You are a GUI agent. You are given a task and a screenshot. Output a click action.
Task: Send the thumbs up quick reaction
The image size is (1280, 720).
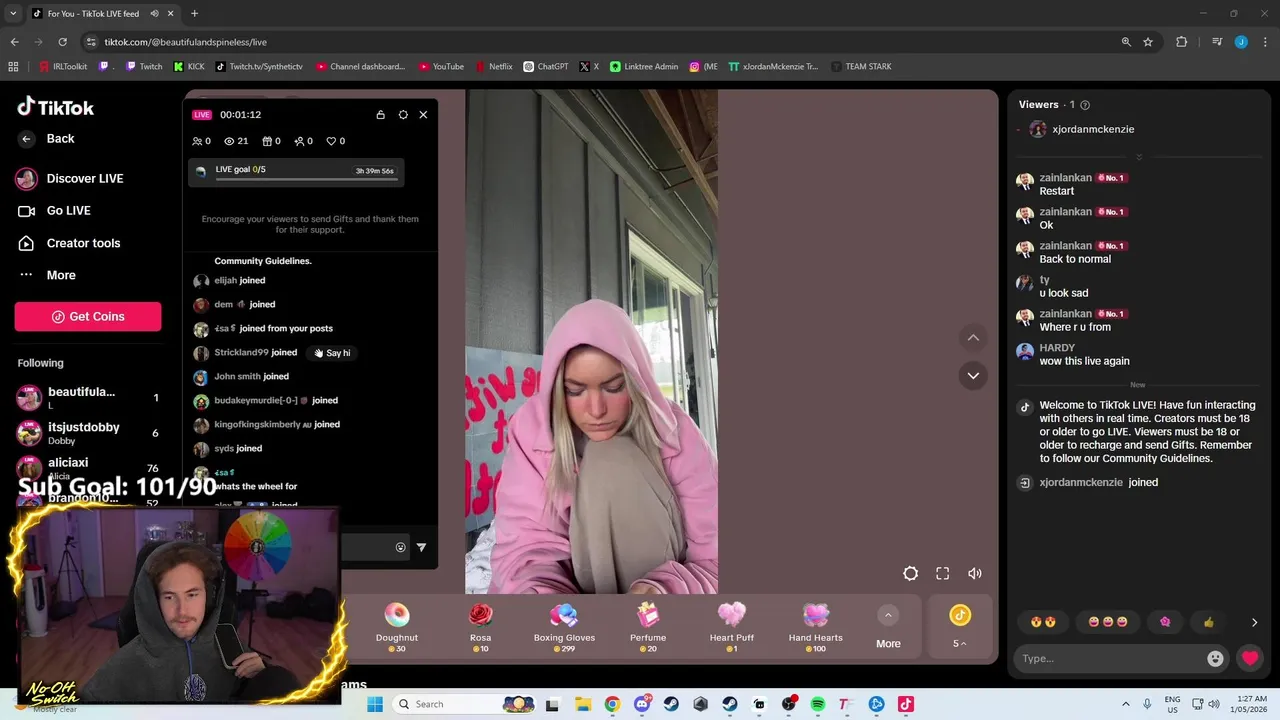[x=1209, y=622]
